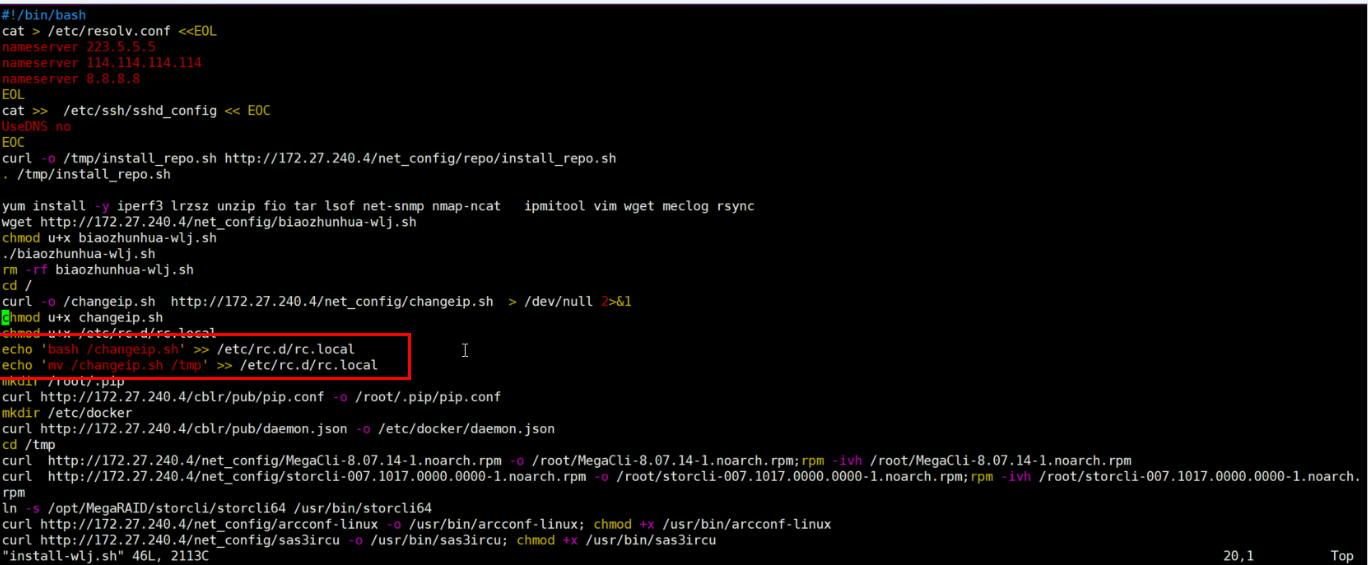Screen dimensions: 1368x565
Task: Click the 'cat > /etc/resolv.conf <<EOL' line
Action: 109,31
